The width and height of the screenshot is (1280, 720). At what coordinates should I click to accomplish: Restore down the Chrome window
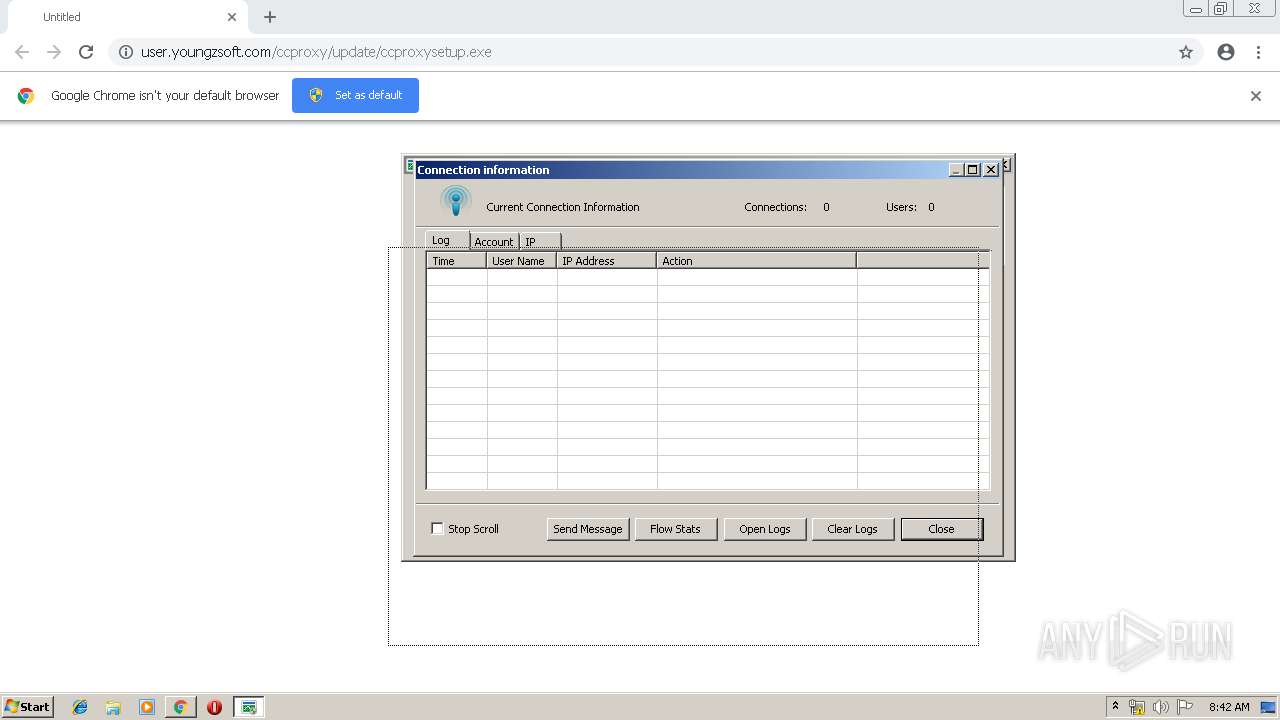[x=1221, y=9]
